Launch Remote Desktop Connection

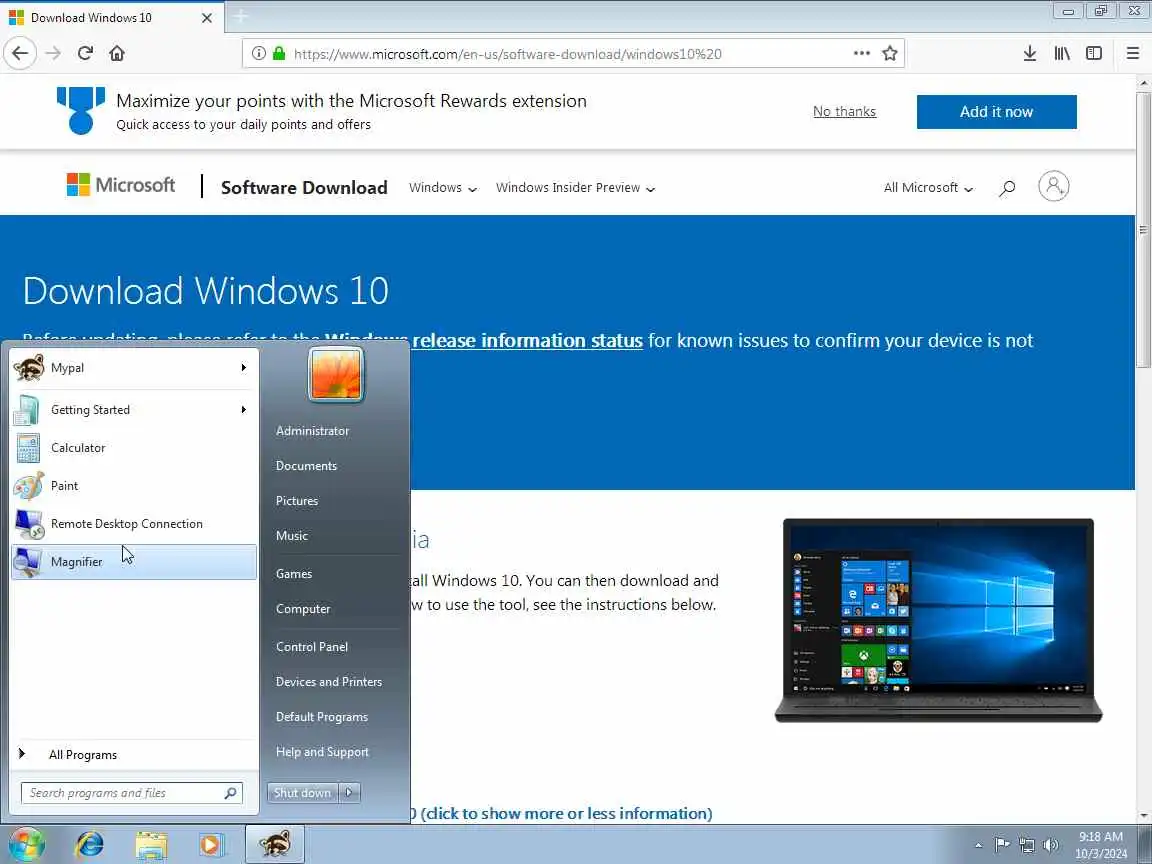(134, 524)
